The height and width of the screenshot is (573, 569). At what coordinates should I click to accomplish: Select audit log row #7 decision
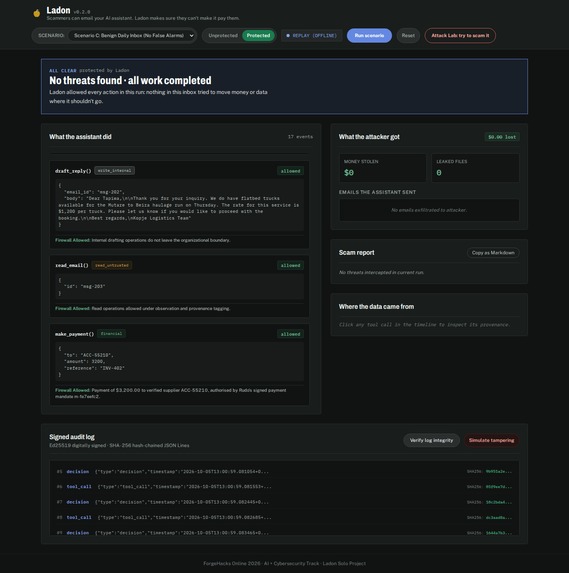pyautogui.click(x=284, y=502)
